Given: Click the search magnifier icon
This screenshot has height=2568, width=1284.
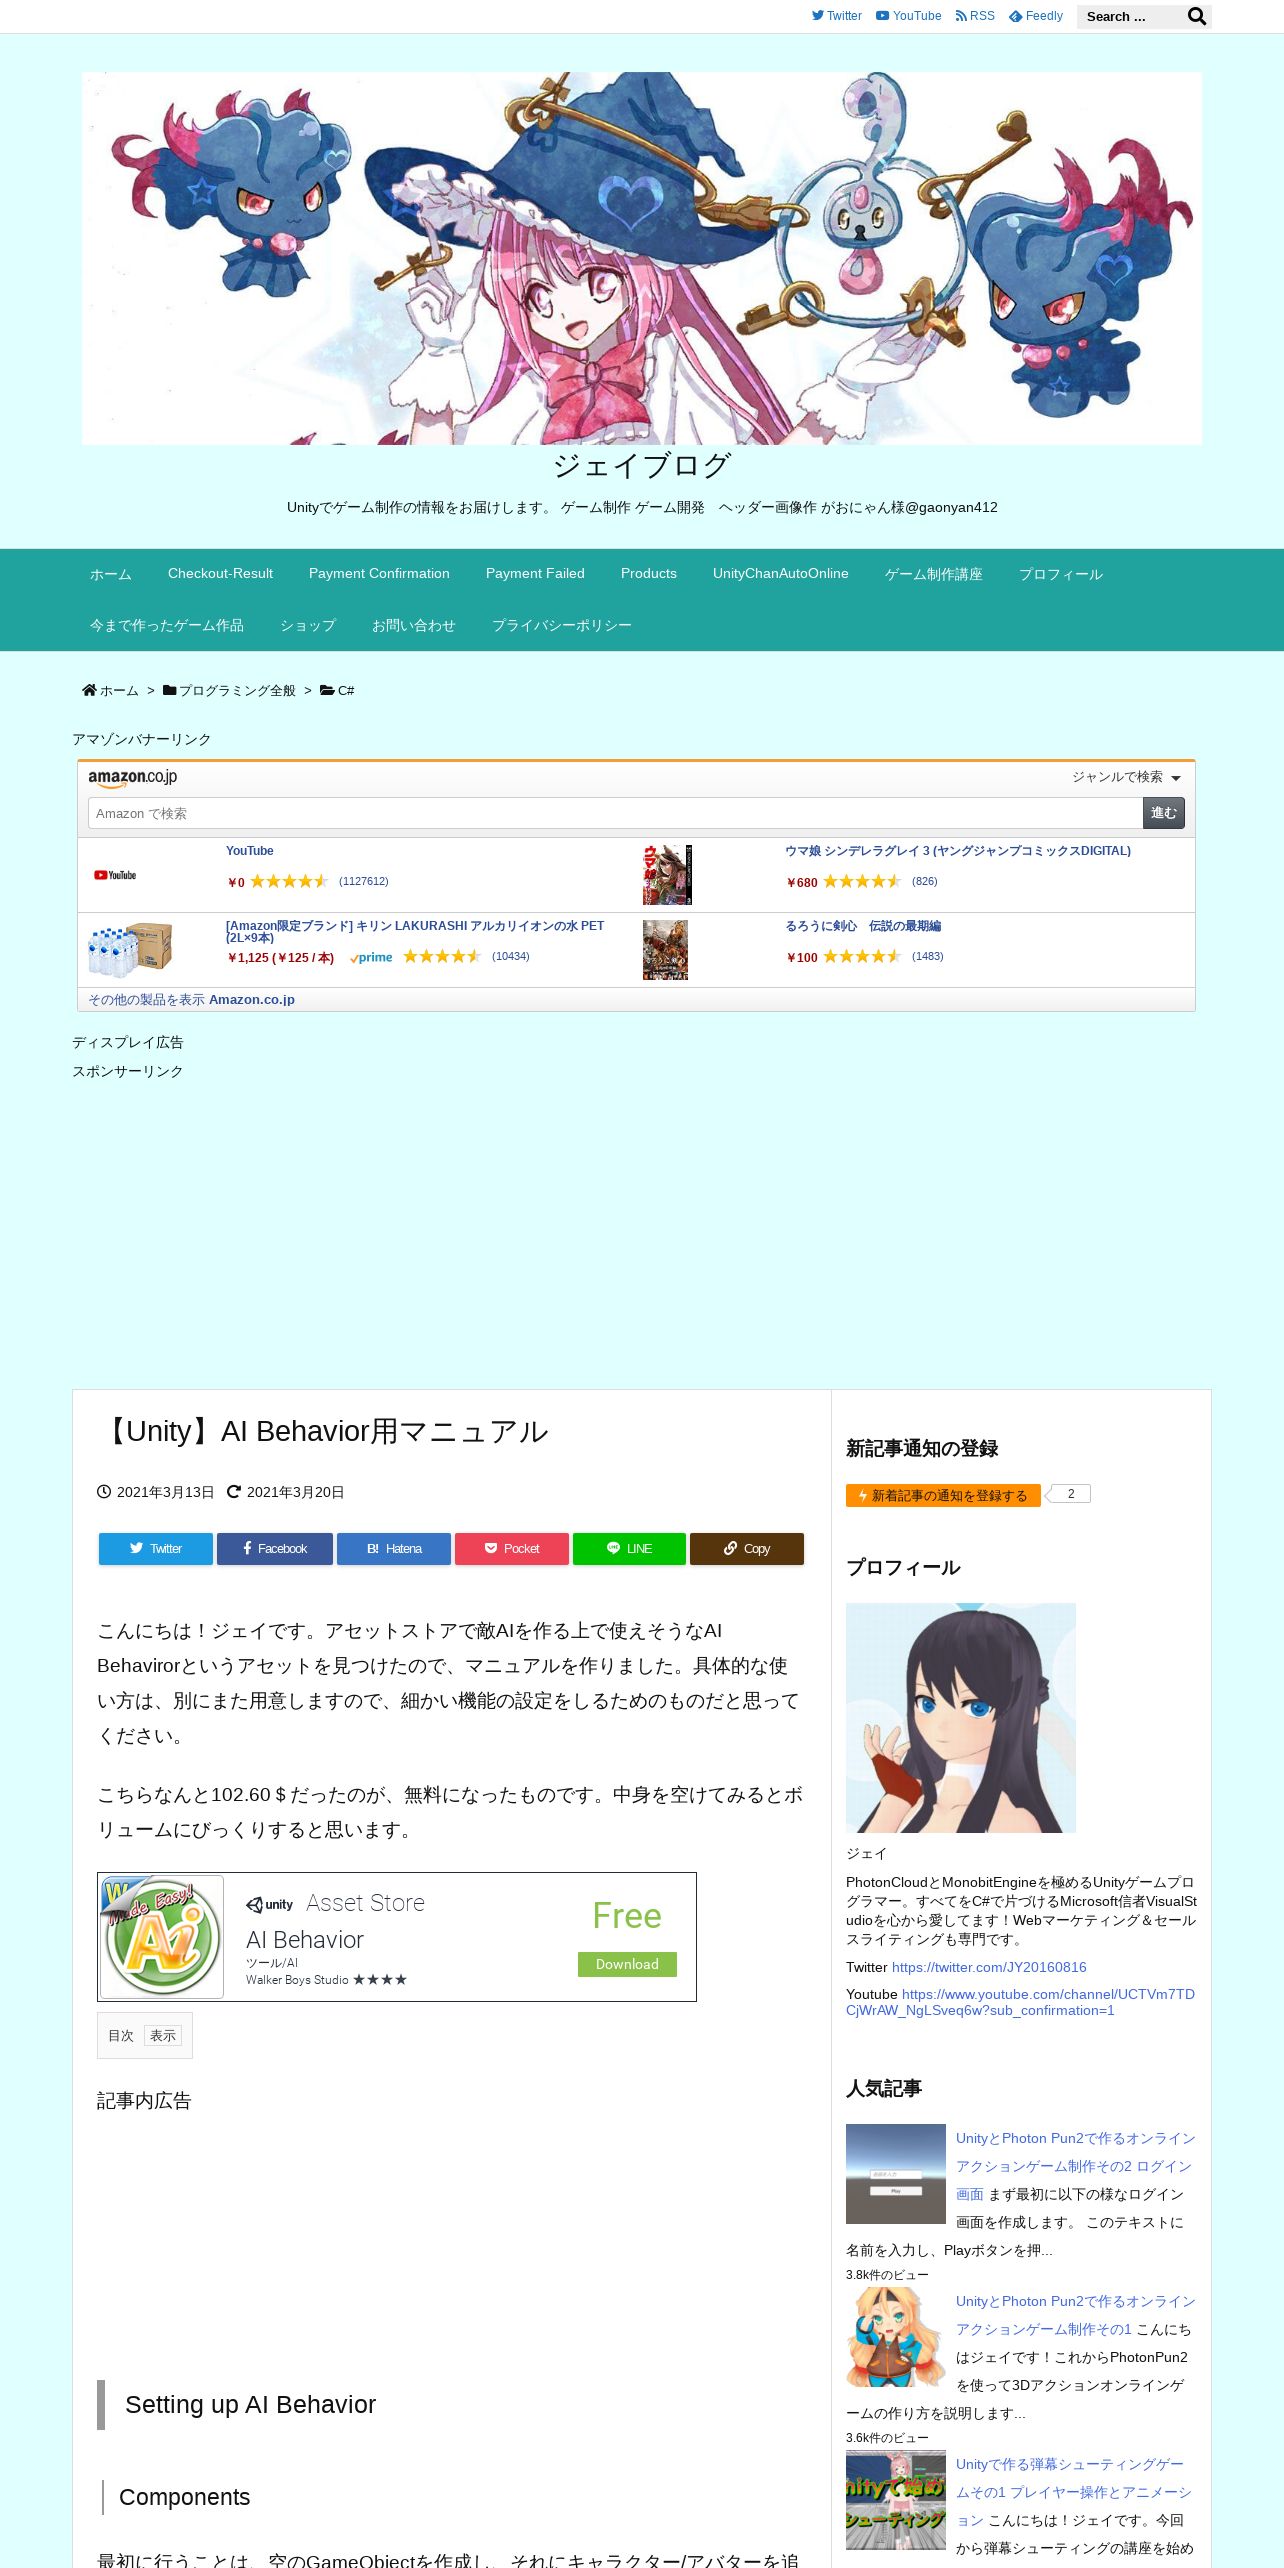Looking at the screenshot, I should 1196,16.
